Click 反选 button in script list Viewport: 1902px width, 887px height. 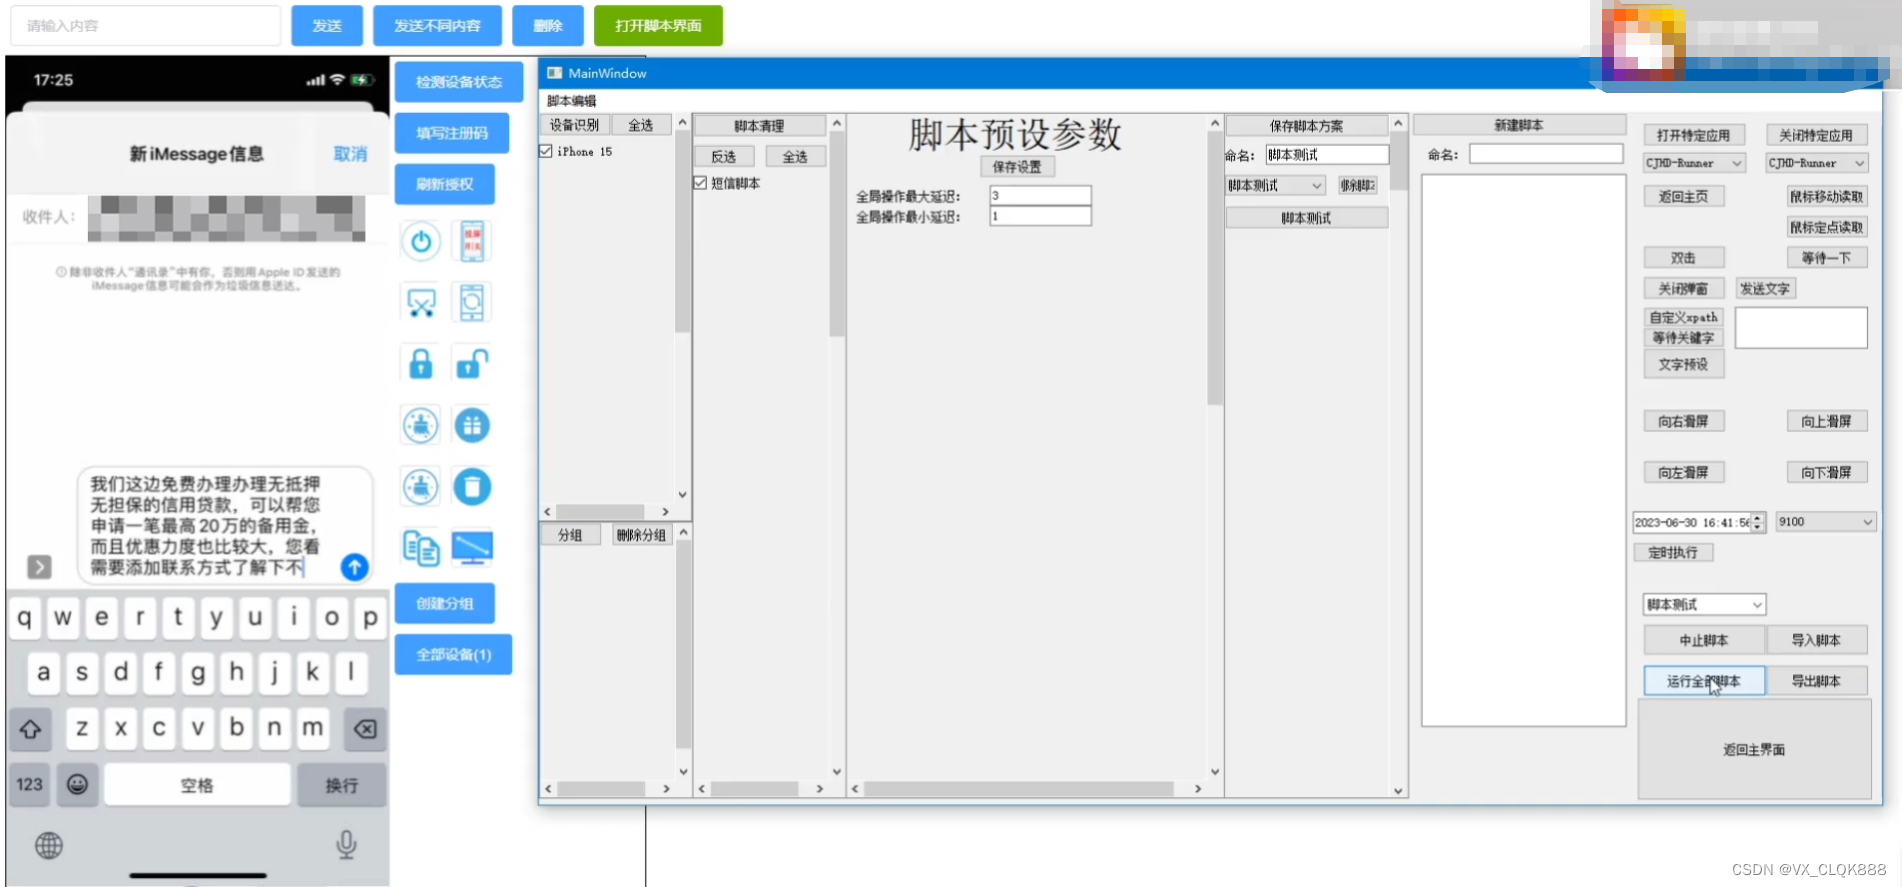tap(724, 157)
